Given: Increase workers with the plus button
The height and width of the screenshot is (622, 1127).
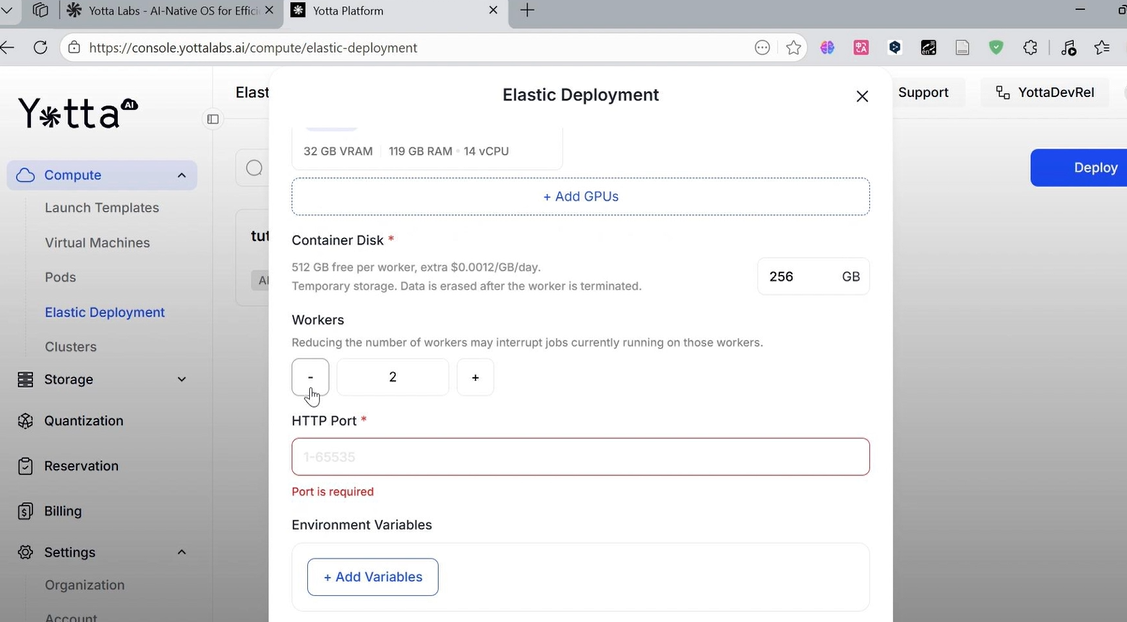Looking at the screenshot, I should pos(475,377).
